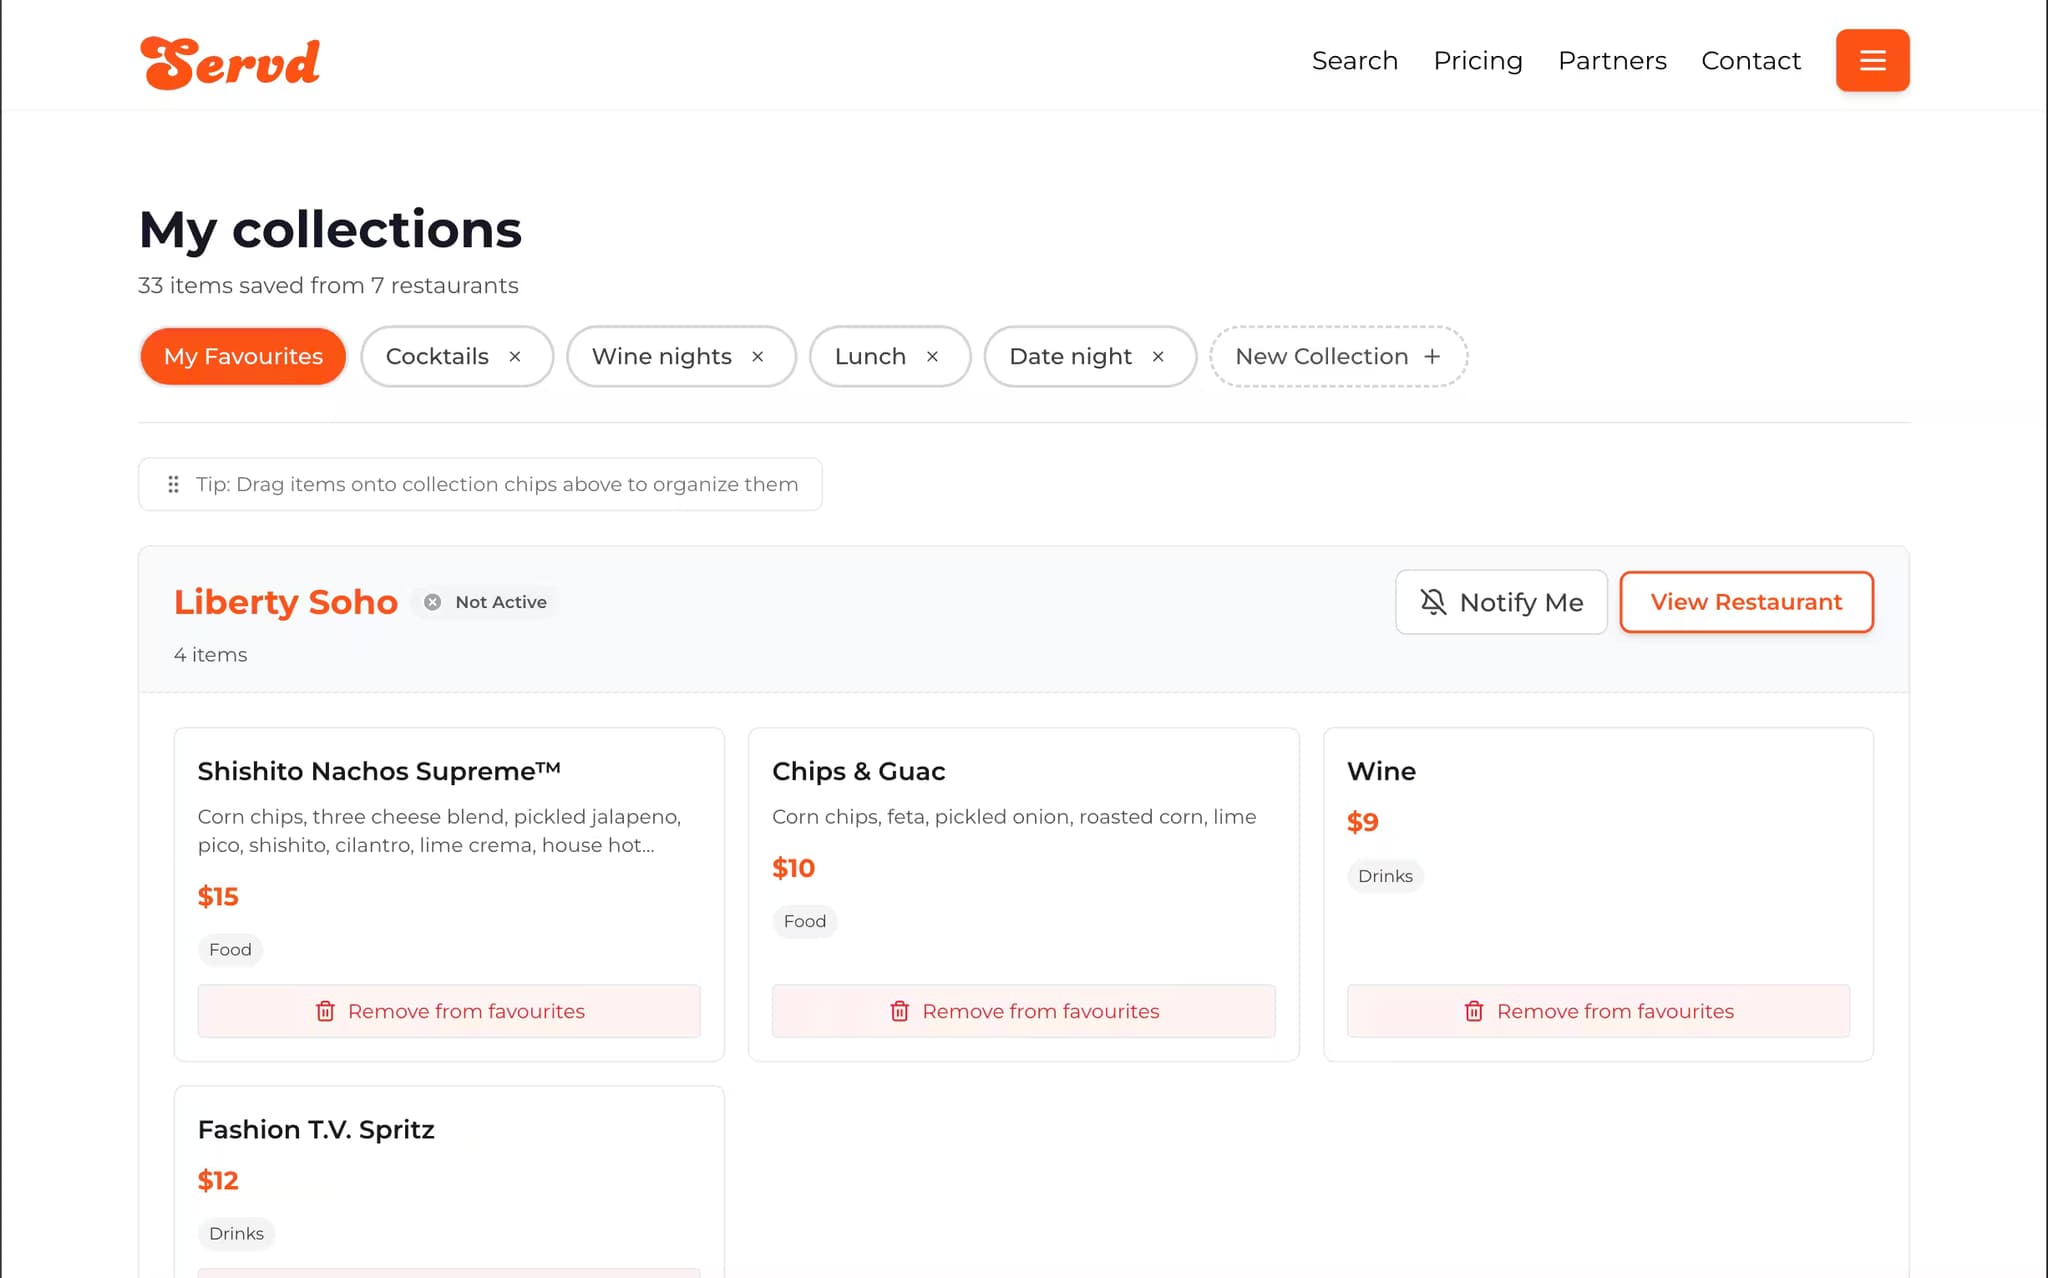
Task: Click the Fashion T.V. Spritz item title
Action: coord(316,1130)
